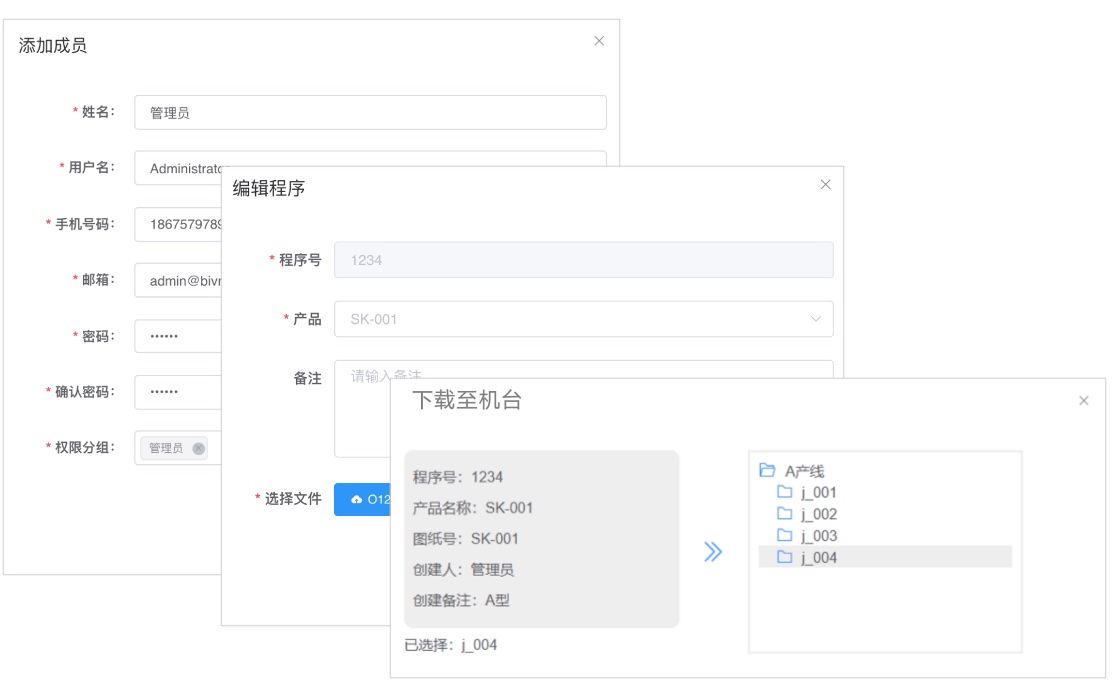
Task: Click the A产线 open folder icon
Action: [x=767, y=471]
